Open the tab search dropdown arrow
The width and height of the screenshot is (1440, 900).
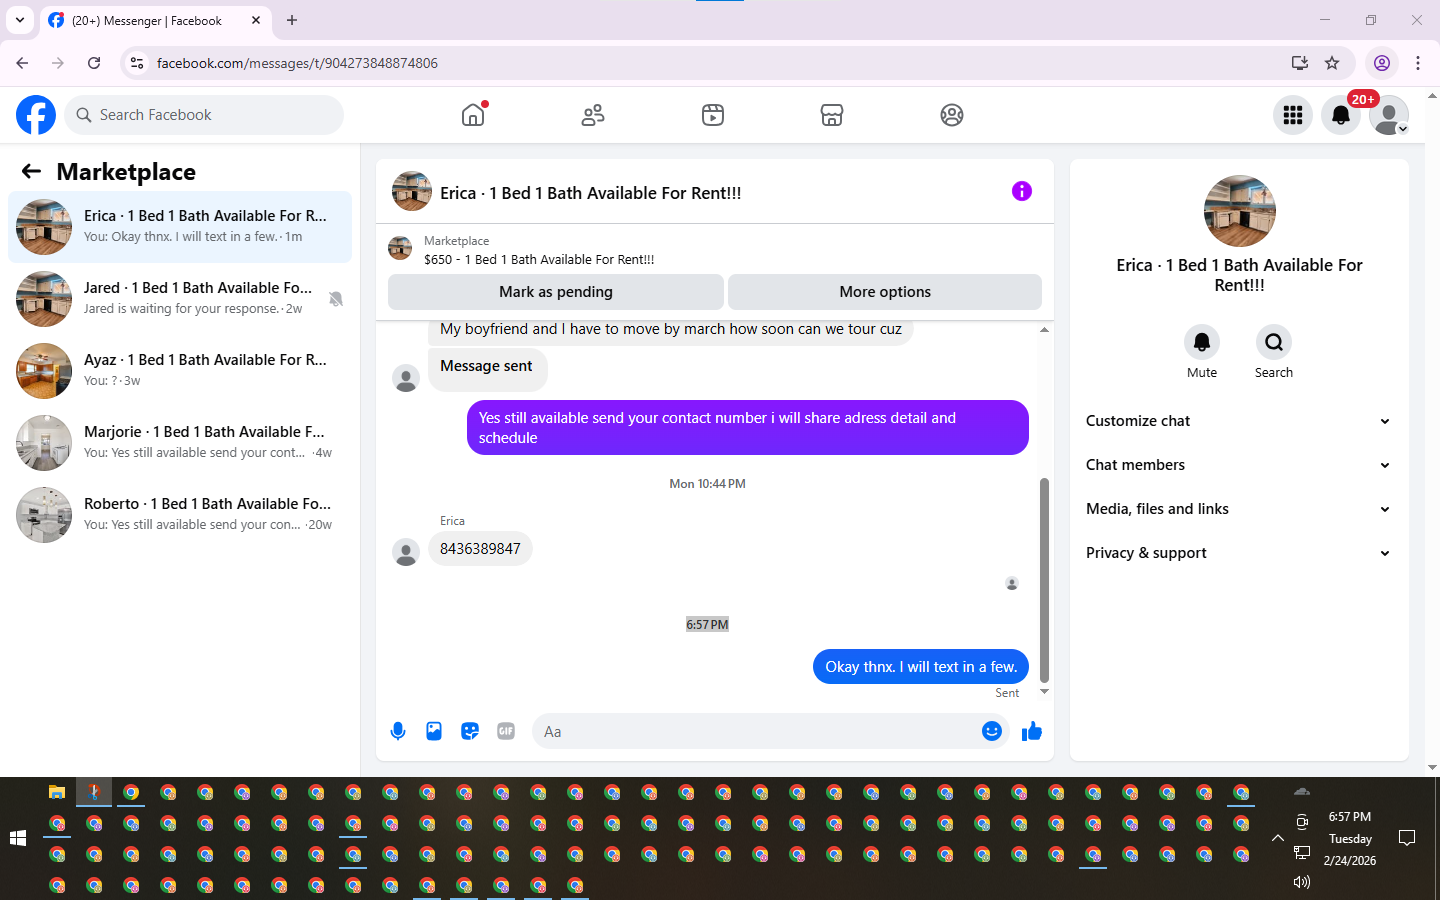pyautogui.click(x=19, y=20)
